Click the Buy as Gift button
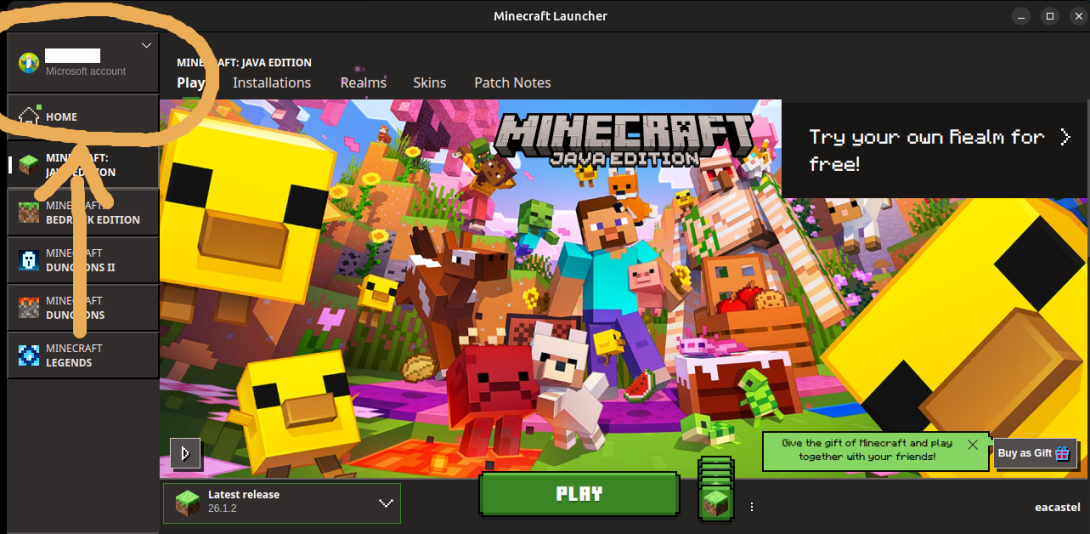1090x534 pixels. point(1034,453)
